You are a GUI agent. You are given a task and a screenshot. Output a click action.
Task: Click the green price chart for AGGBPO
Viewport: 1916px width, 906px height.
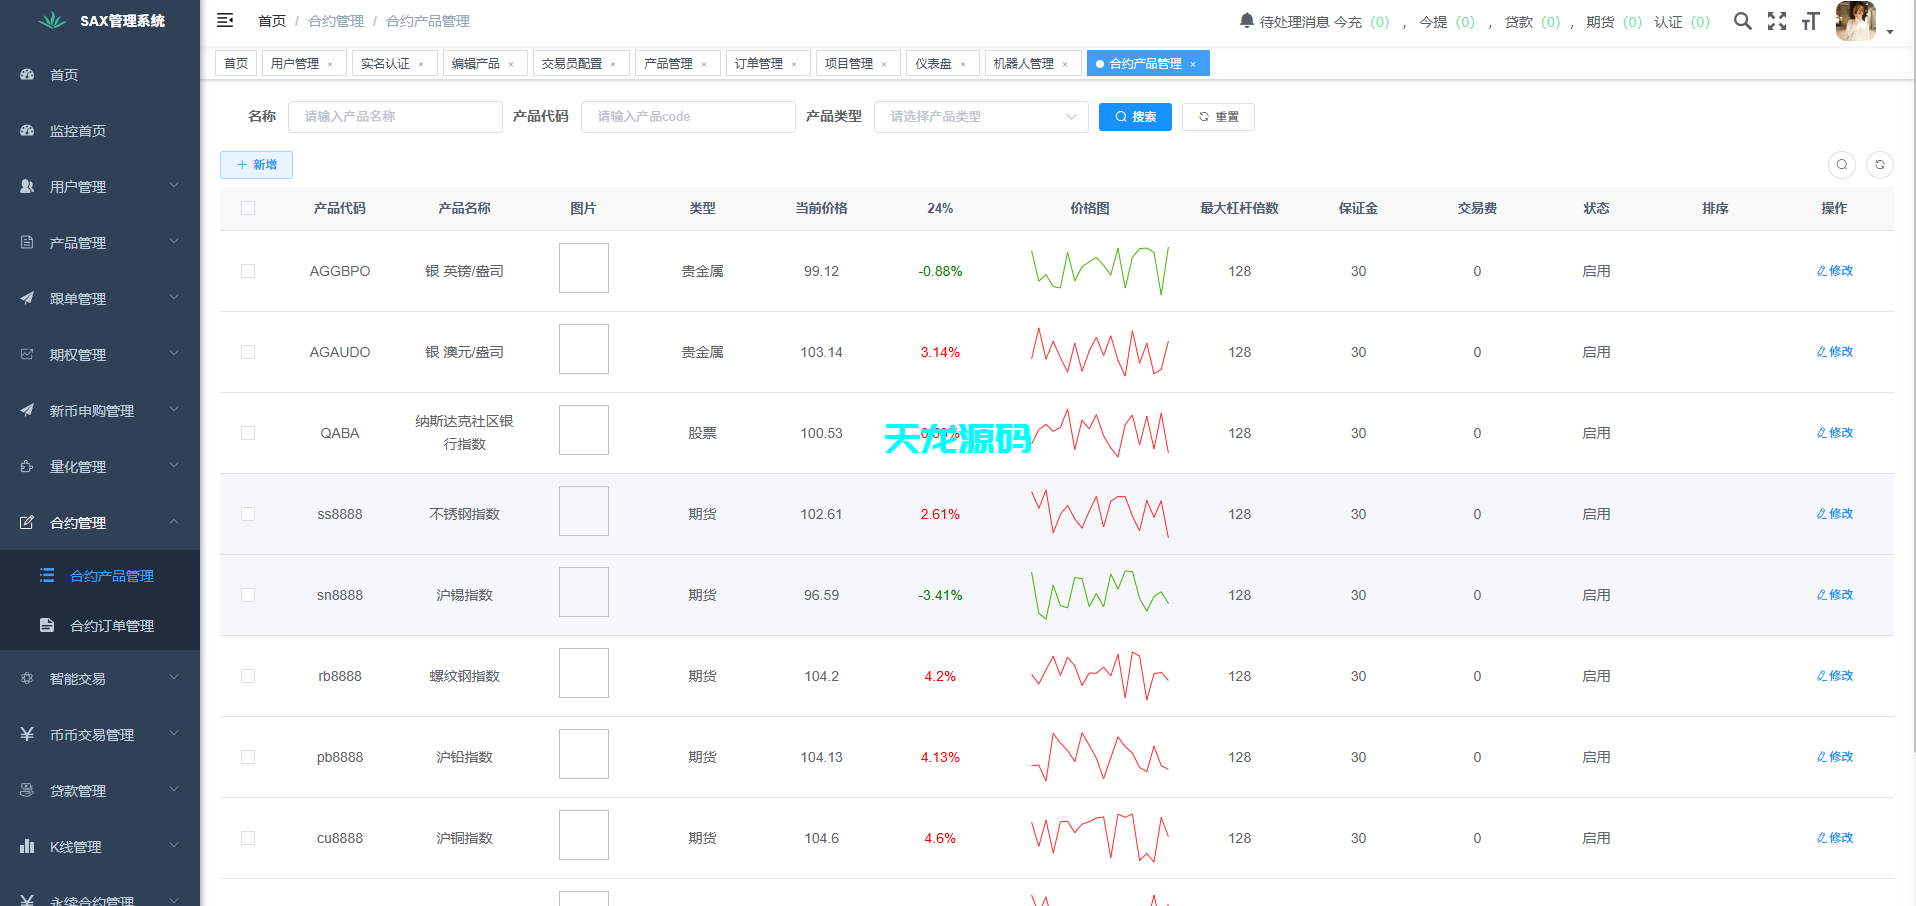point(1100,270)
